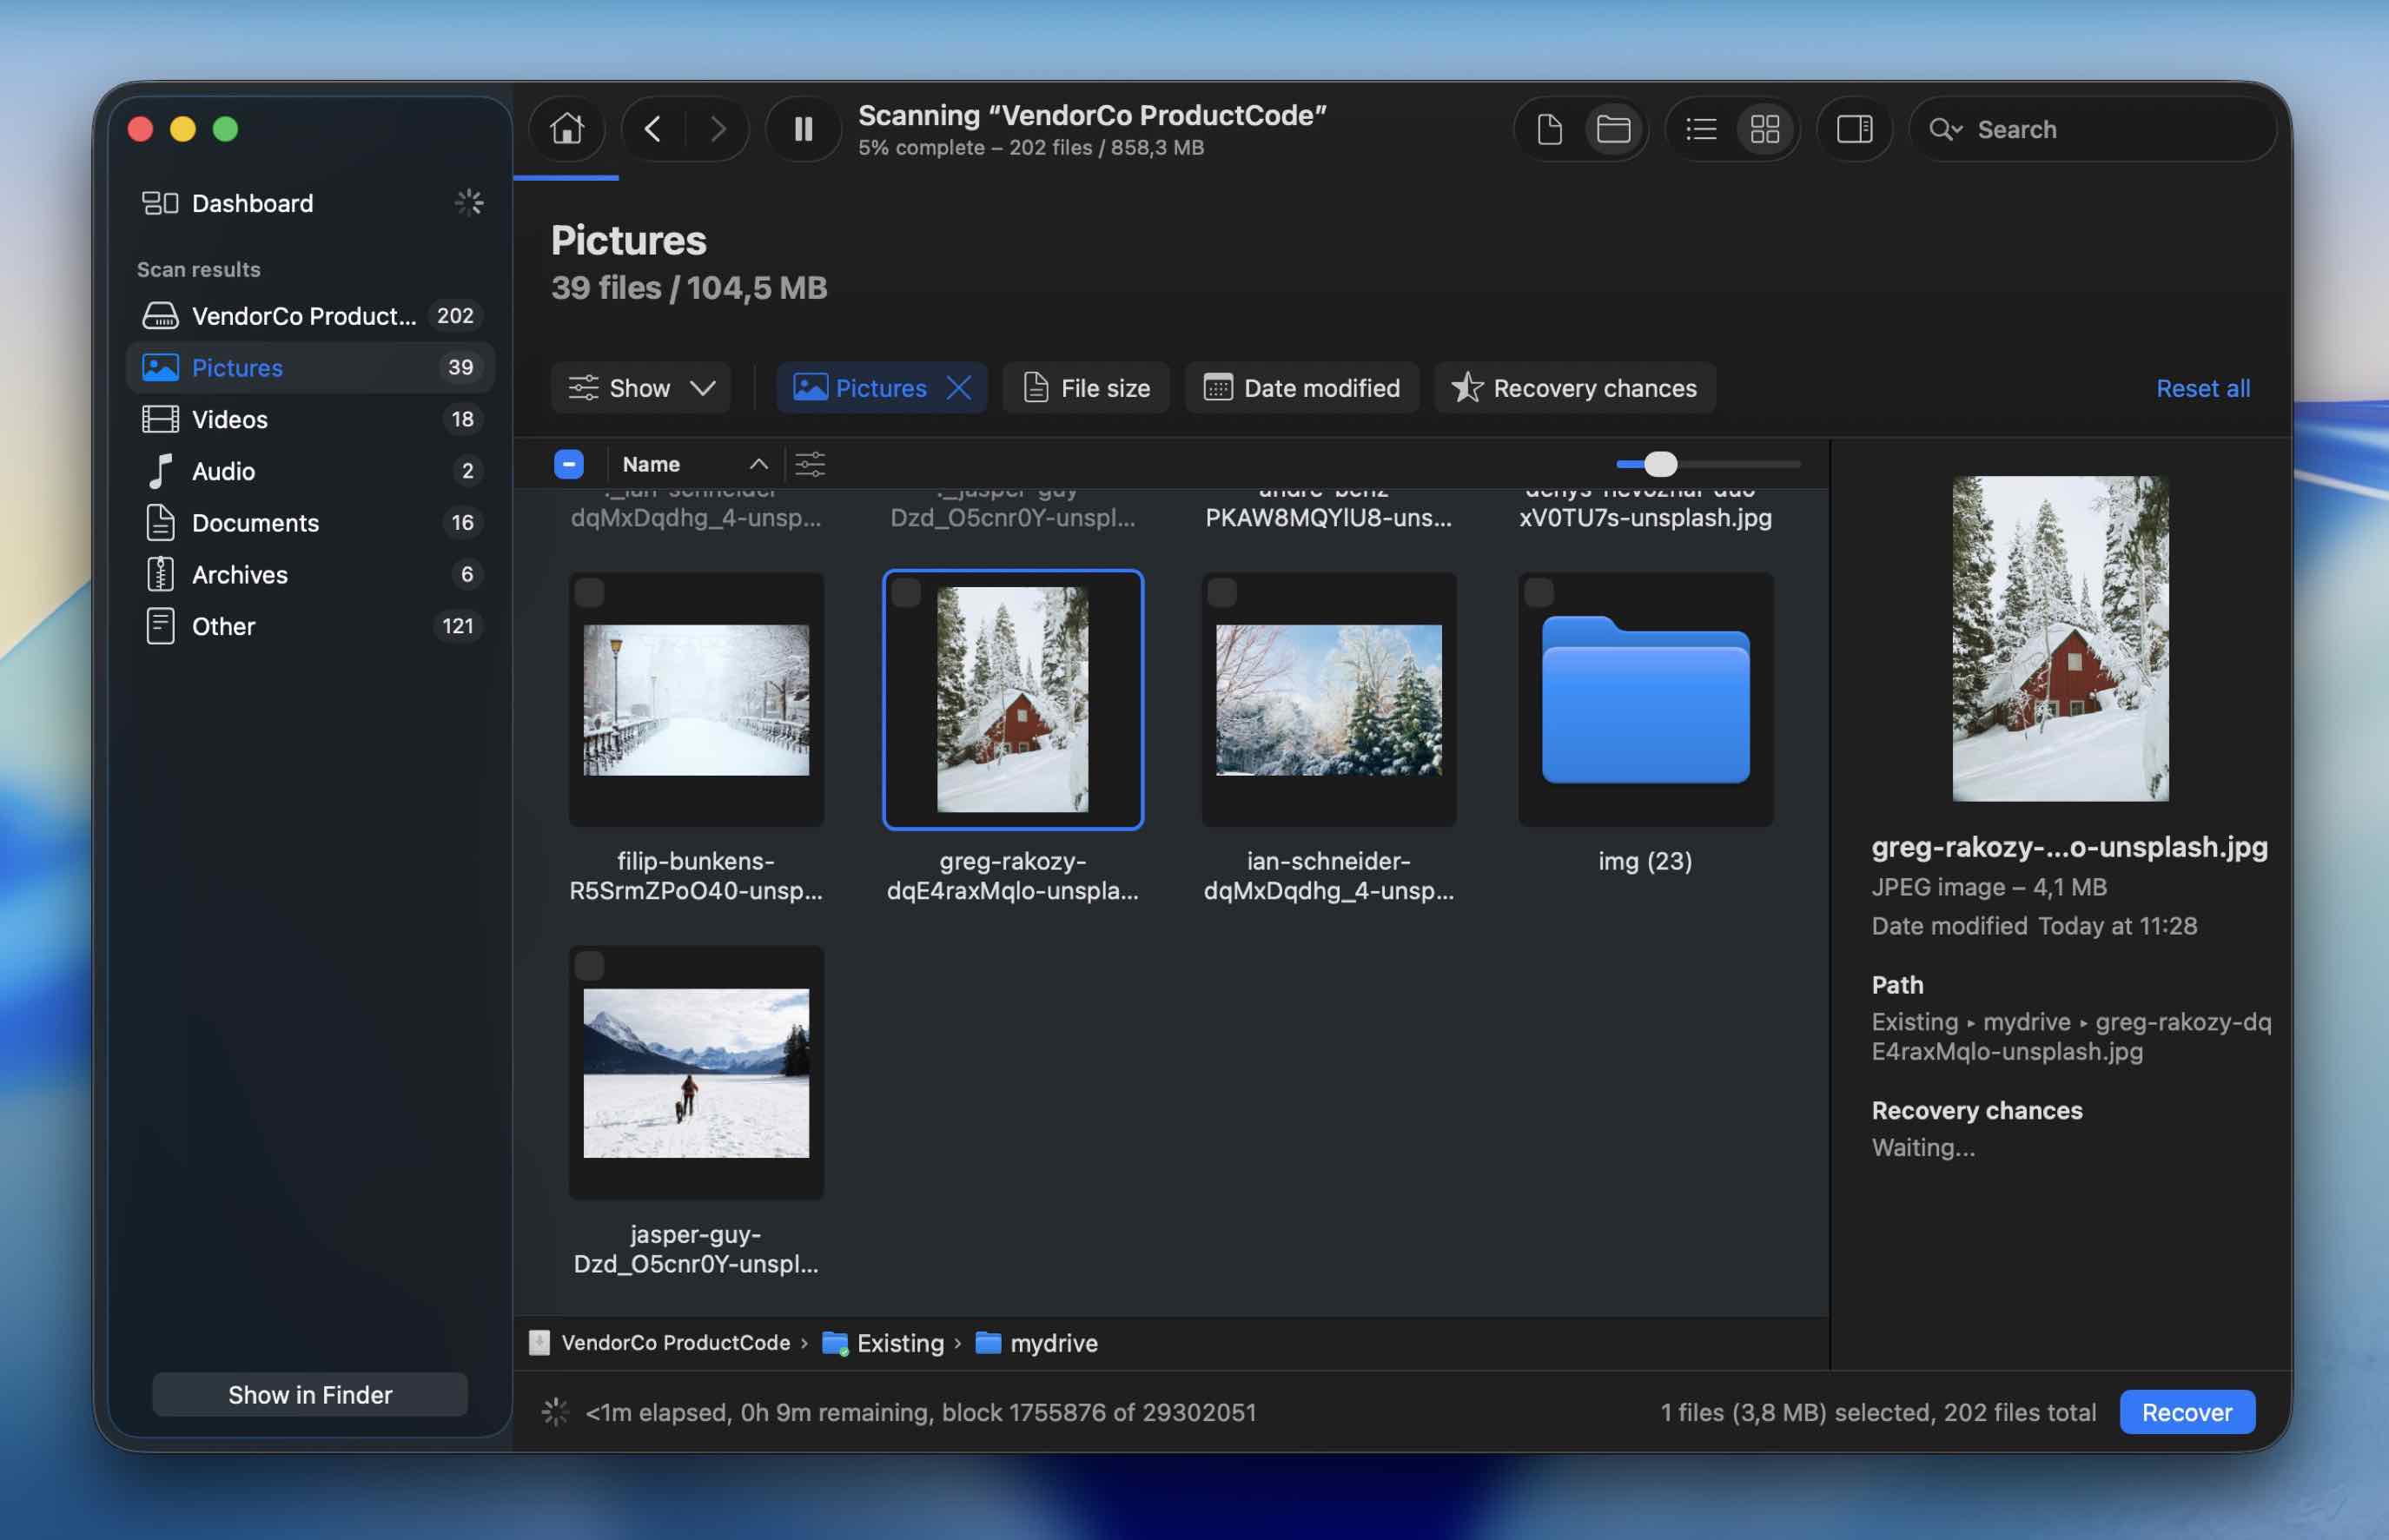Pause the scanning process
Screen dimensions: 2389x1540
click(801, 128)
